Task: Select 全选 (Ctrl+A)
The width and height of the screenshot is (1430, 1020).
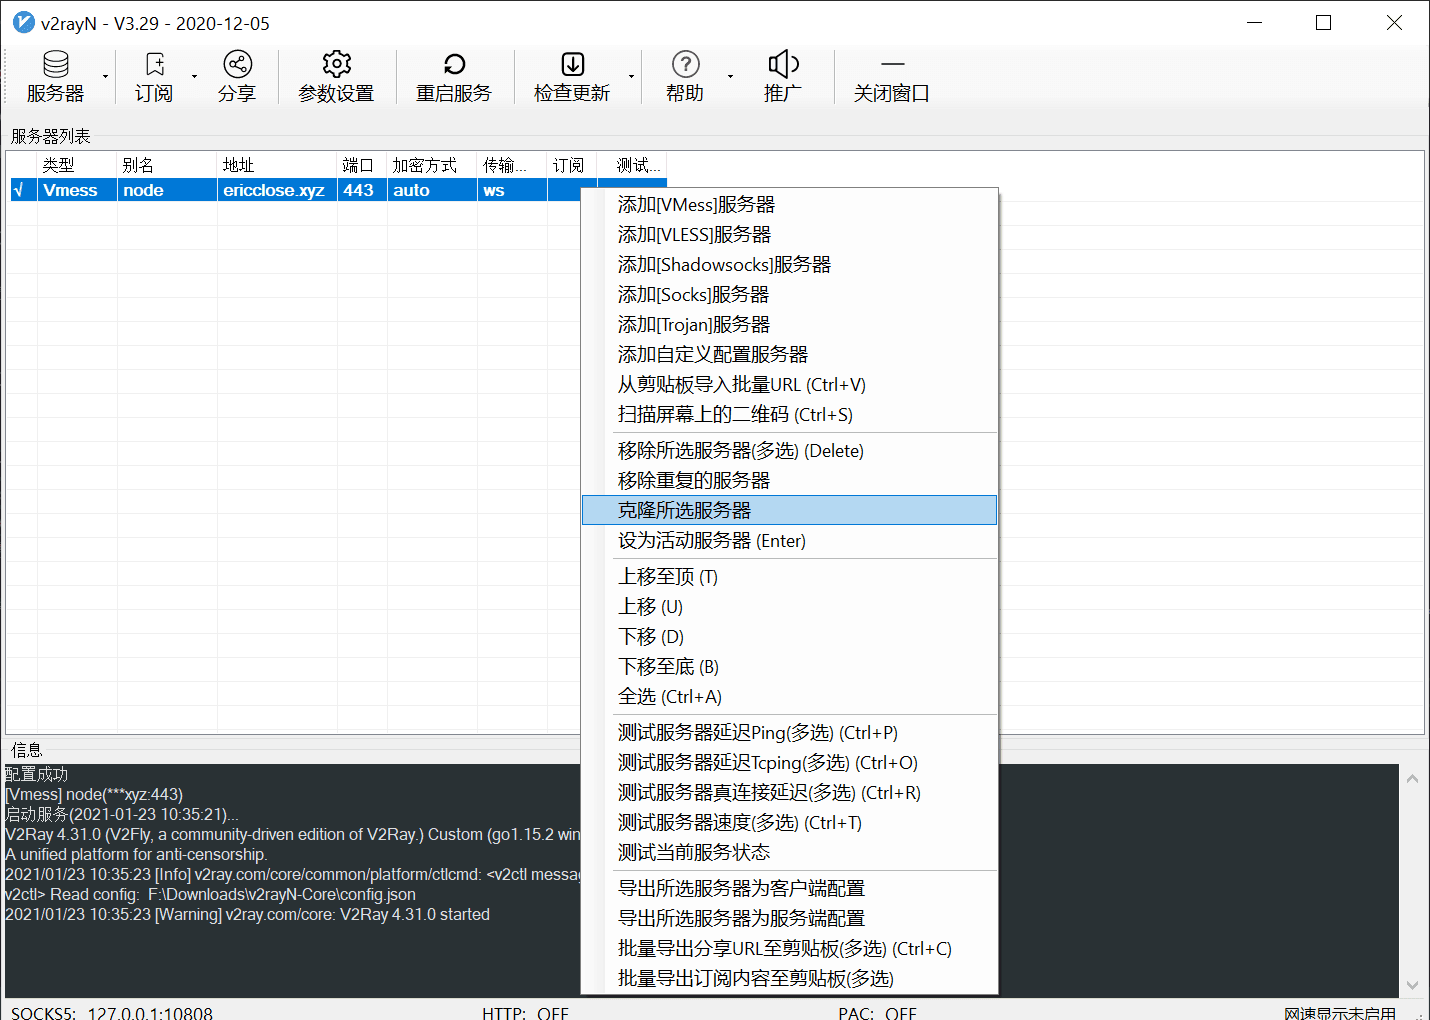Action: tap(789, 697)
